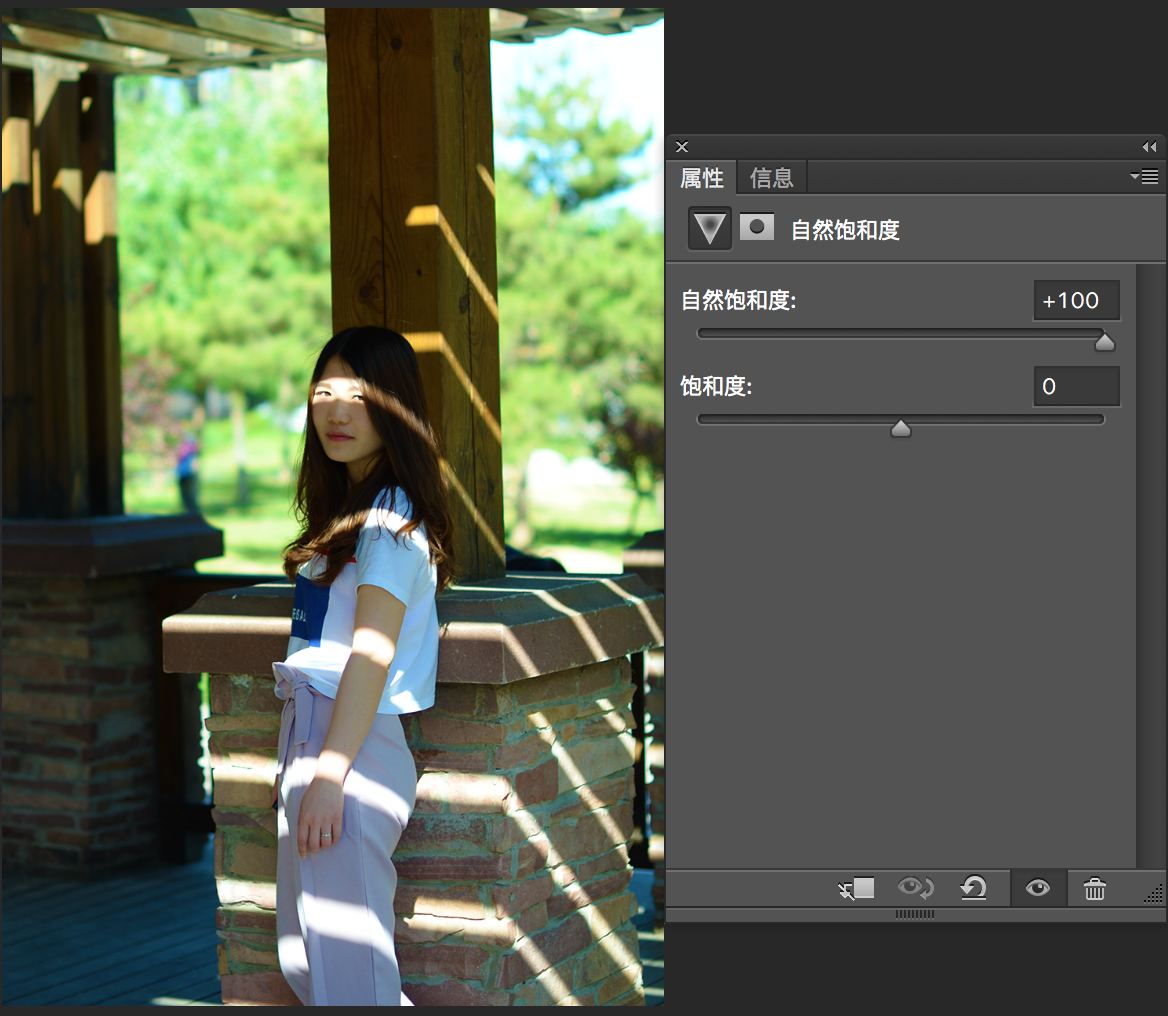Viewport: 1168px width, 1016px height.
Task: Click the 自然饱和度: slider label
Action: (738, 300)
